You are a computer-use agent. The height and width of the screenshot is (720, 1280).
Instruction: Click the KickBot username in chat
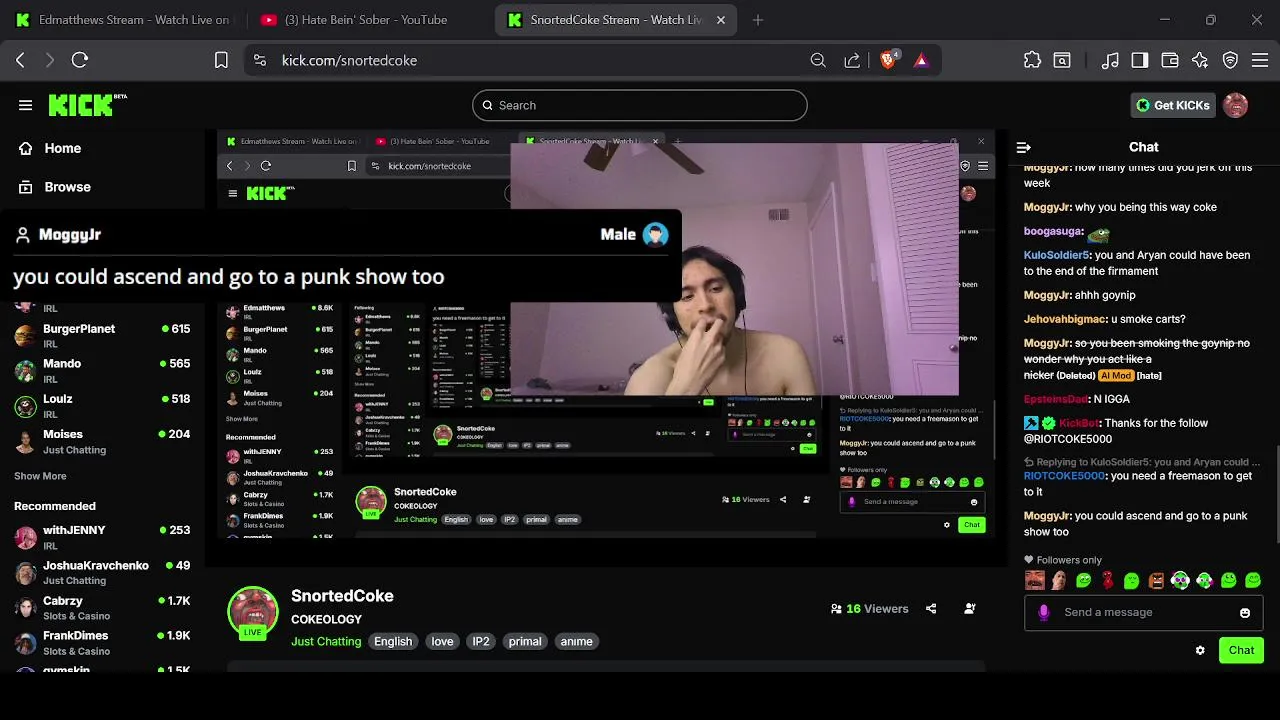1078,423
